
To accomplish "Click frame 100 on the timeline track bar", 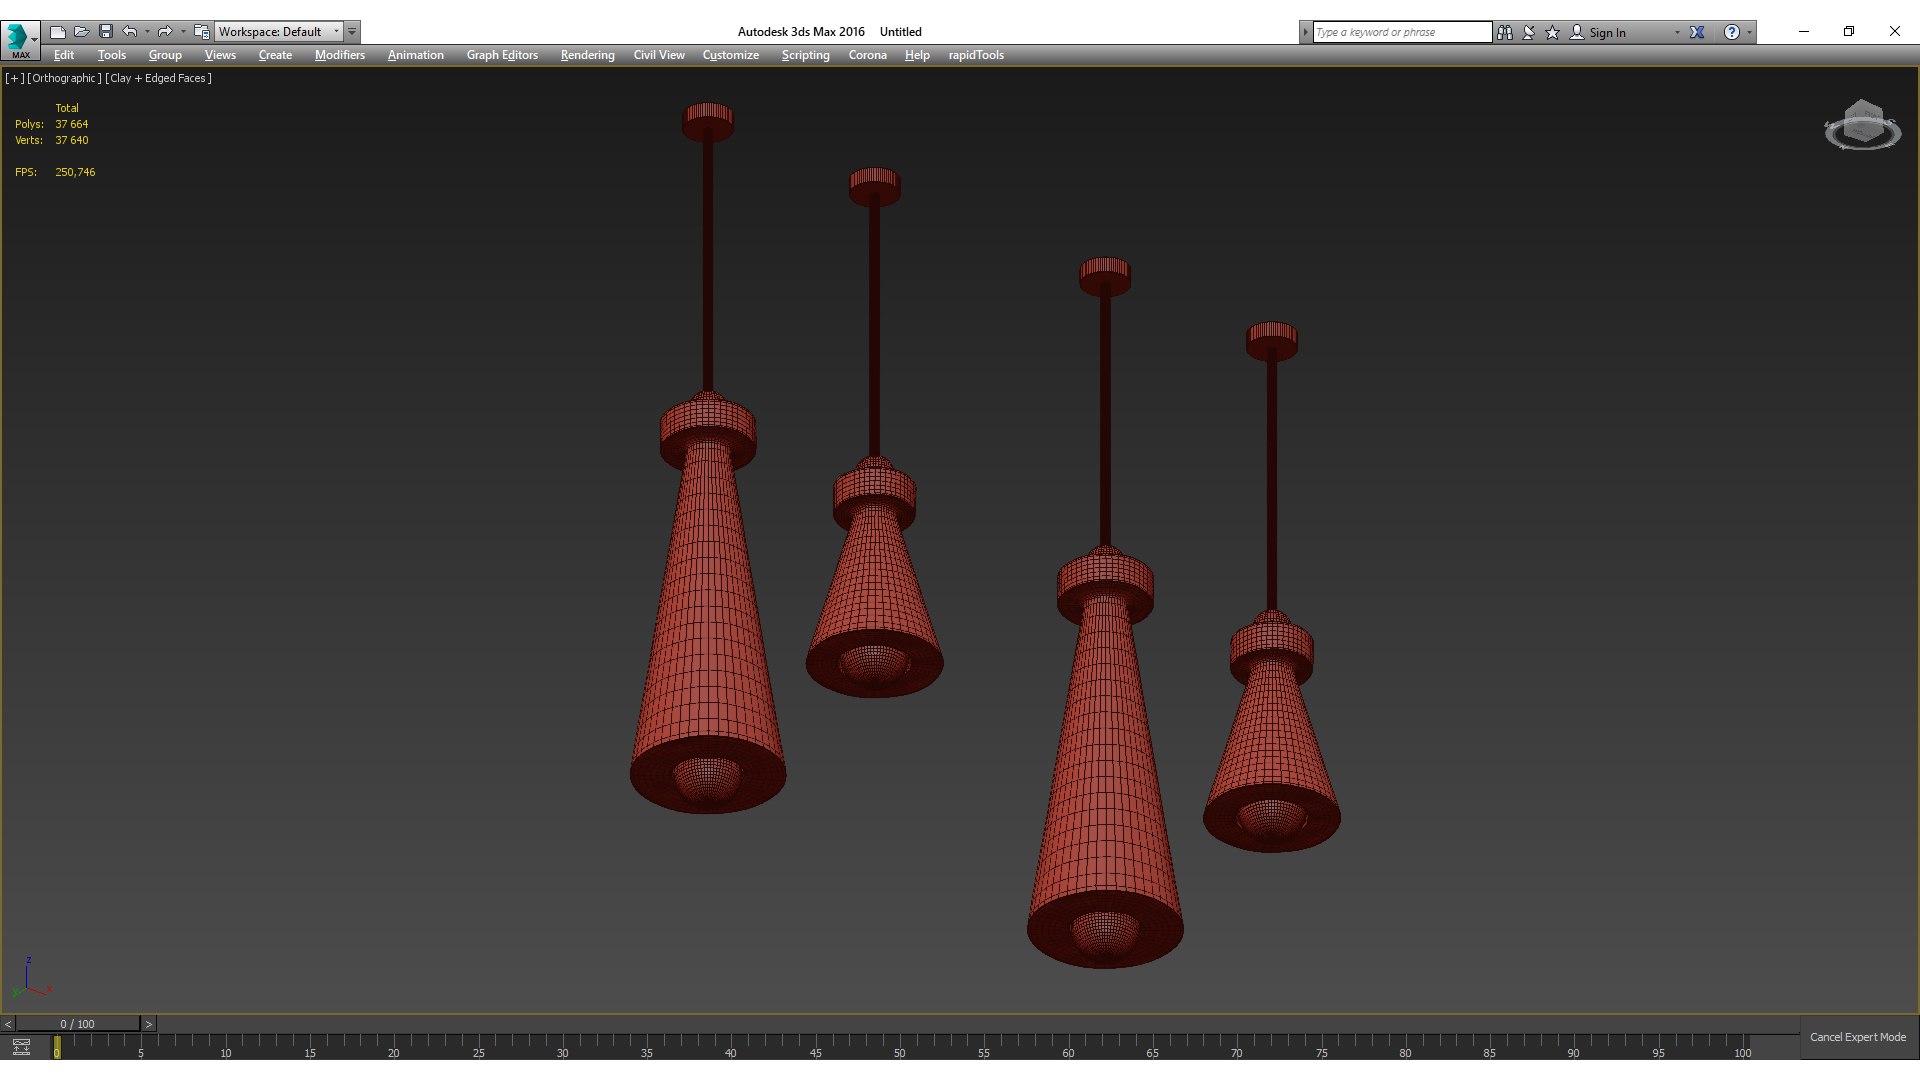I will coord(1743,1047).
